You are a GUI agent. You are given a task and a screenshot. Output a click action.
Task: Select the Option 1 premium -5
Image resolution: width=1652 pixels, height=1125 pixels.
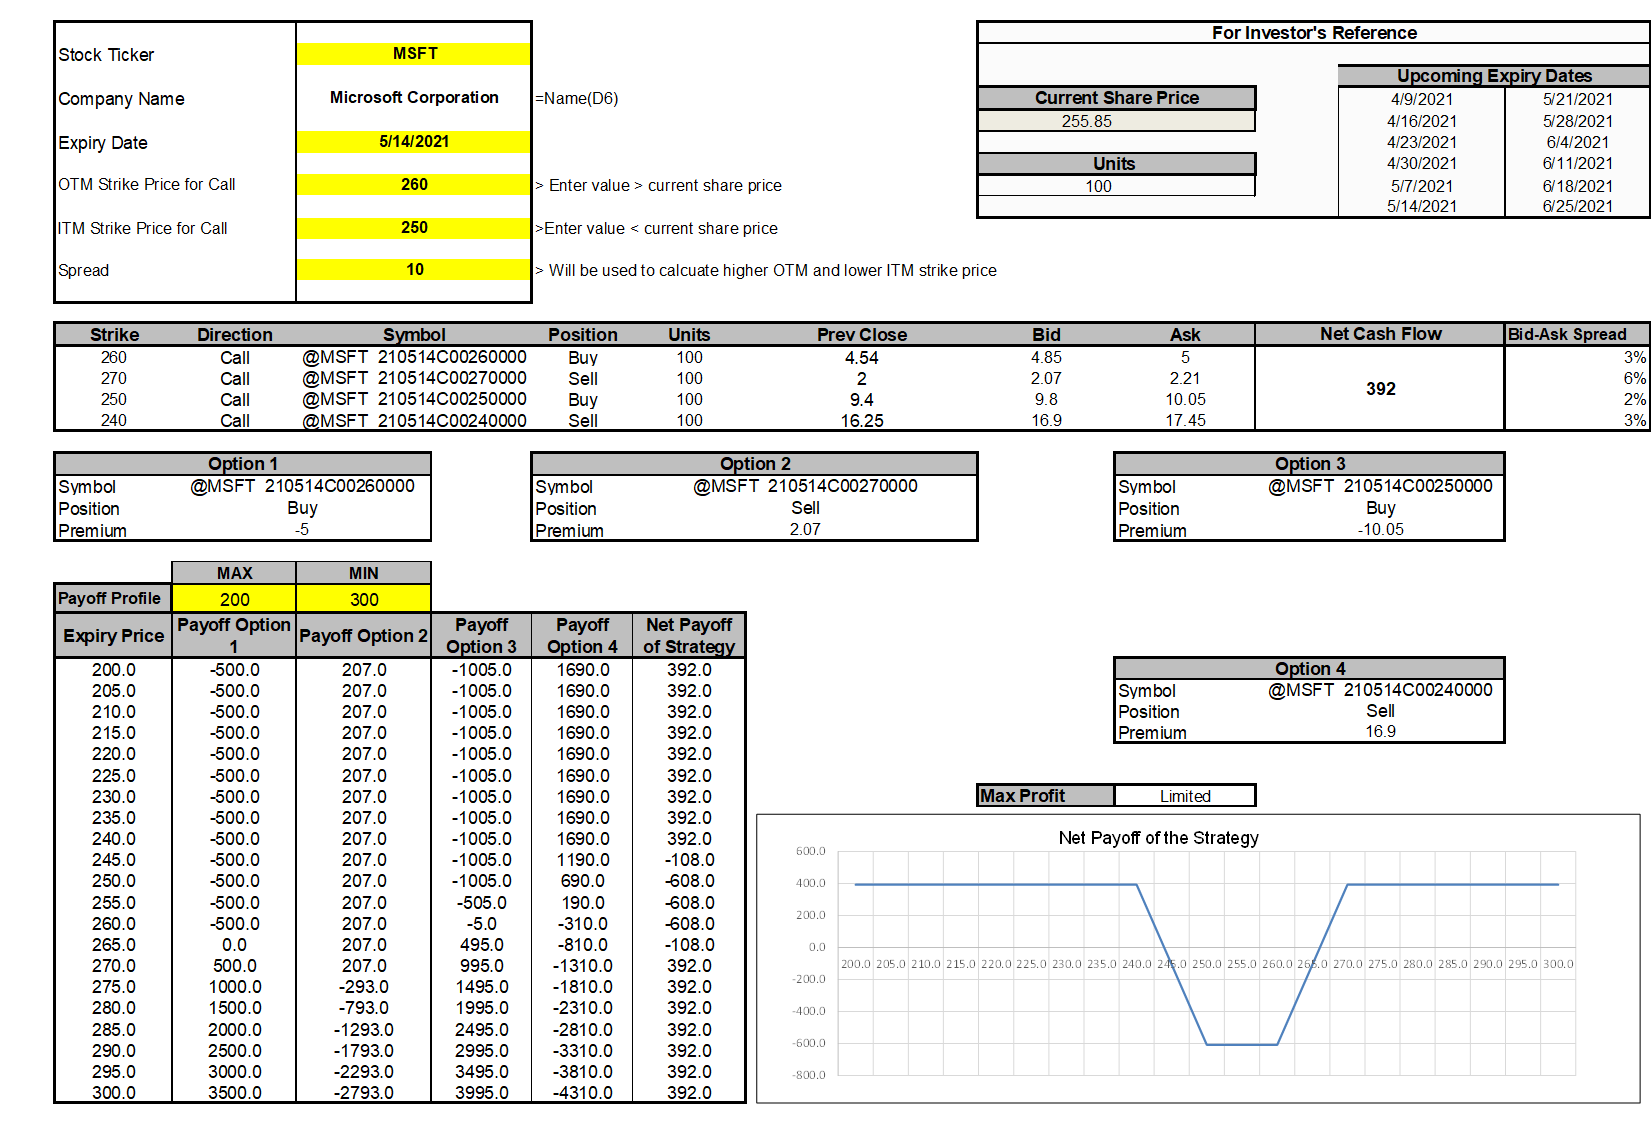[302, 530]
